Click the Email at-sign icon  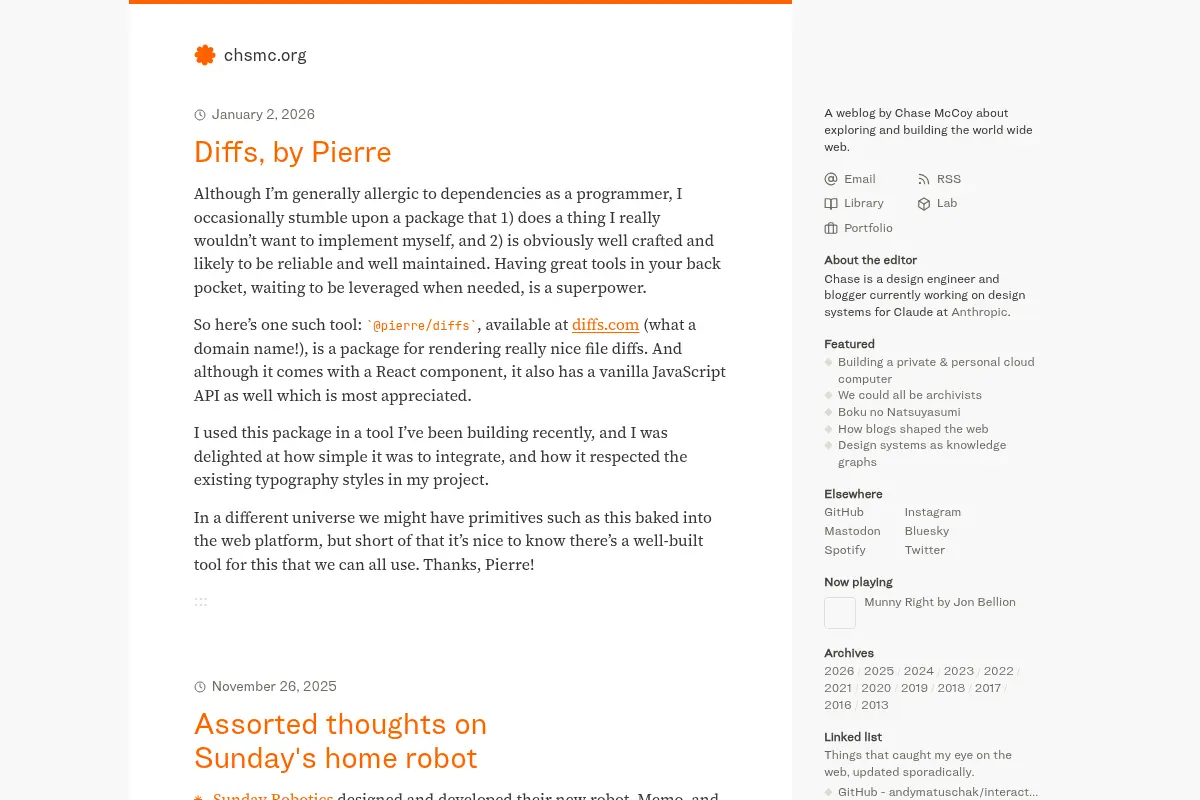click(831, 179)
